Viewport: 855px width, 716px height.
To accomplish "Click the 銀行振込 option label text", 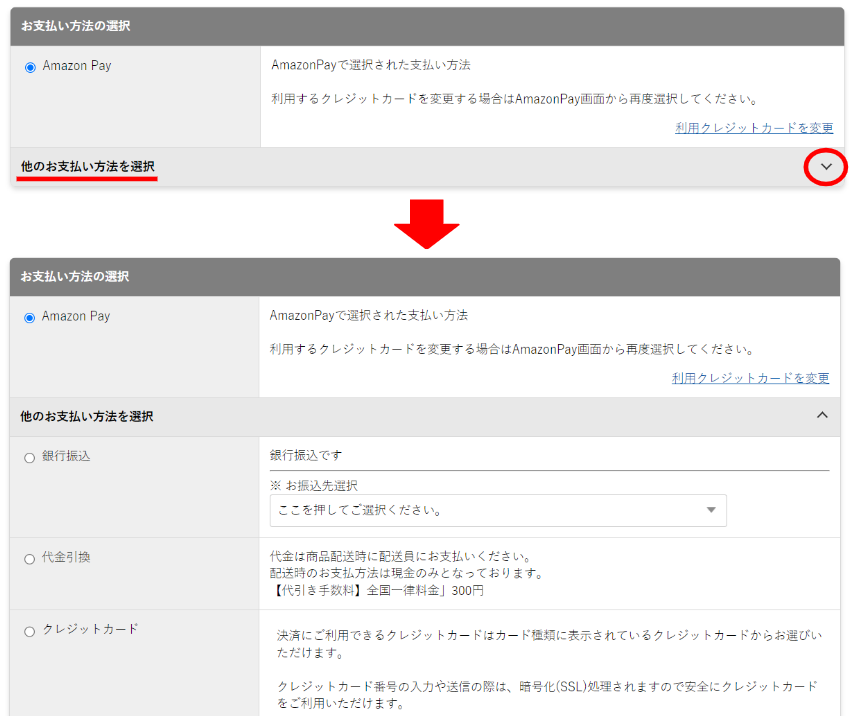I will coord(66,456).
